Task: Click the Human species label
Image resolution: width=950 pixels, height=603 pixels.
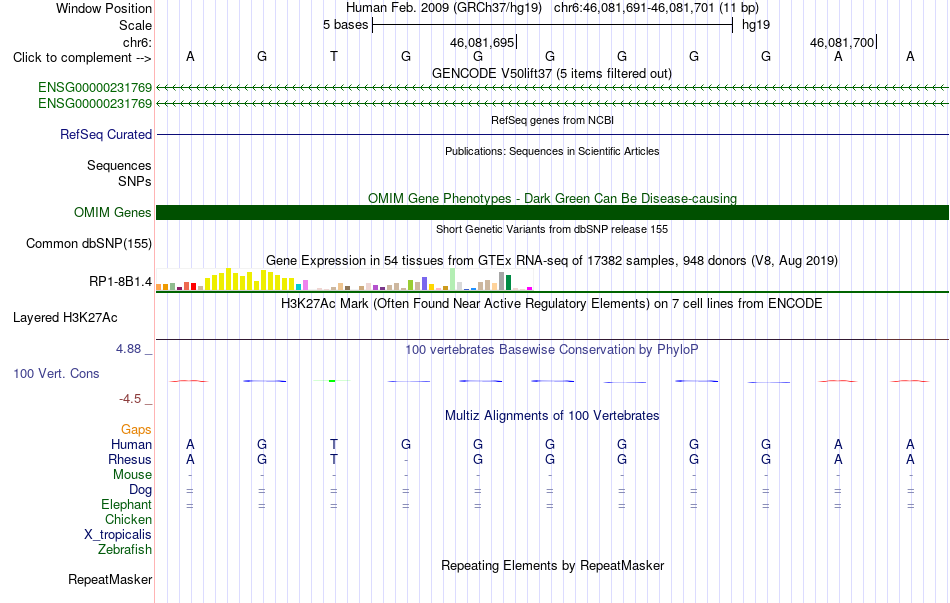Action: (x=131, y=444)
